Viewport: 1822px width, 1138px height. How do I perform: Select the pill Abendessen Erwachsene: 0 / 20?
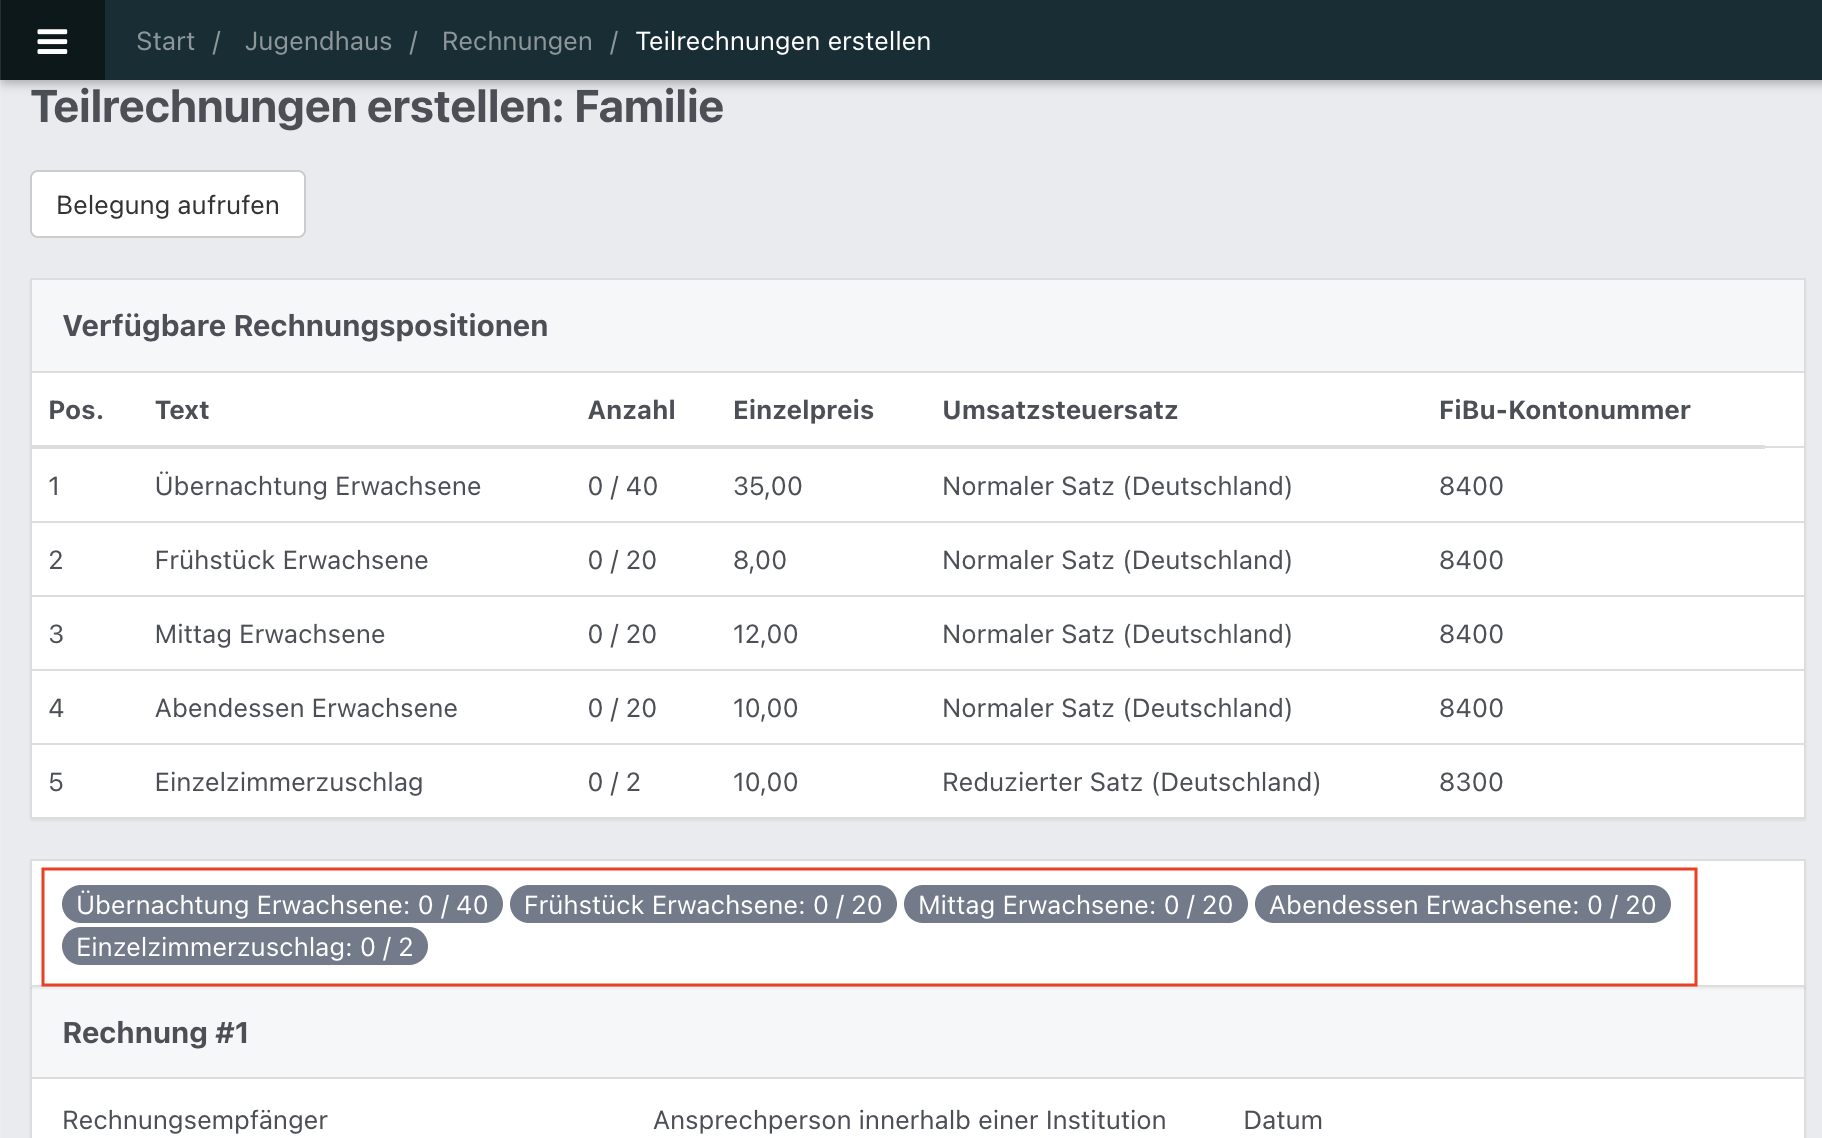[1461, 904]
